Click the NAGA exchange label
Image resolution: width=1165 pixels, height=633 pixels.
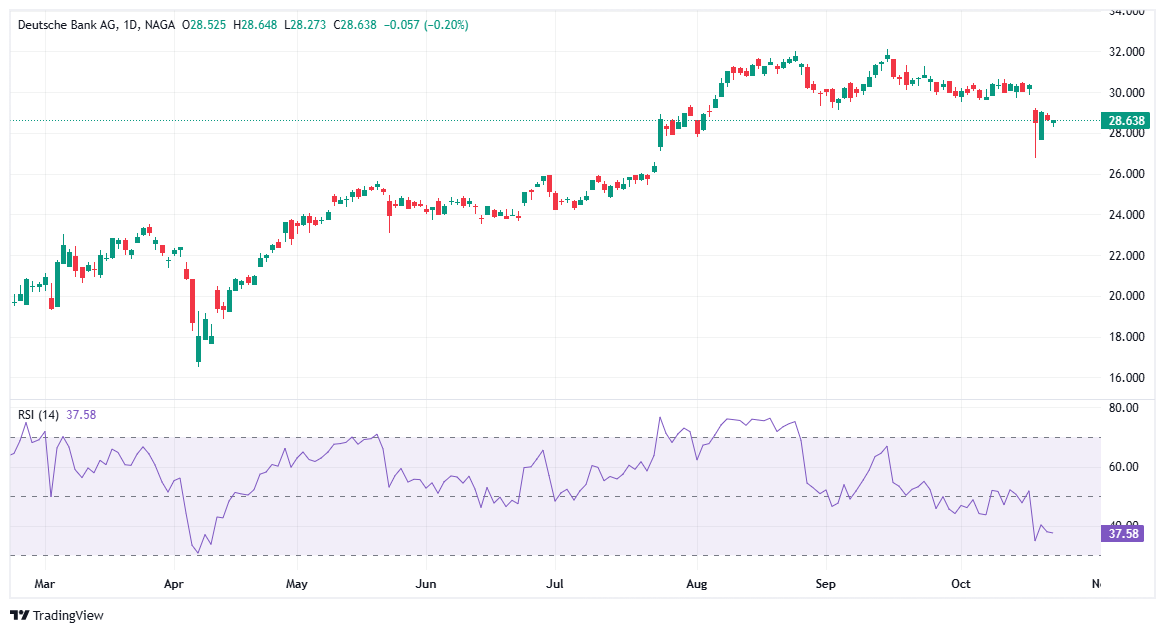[x=160, y=25]
